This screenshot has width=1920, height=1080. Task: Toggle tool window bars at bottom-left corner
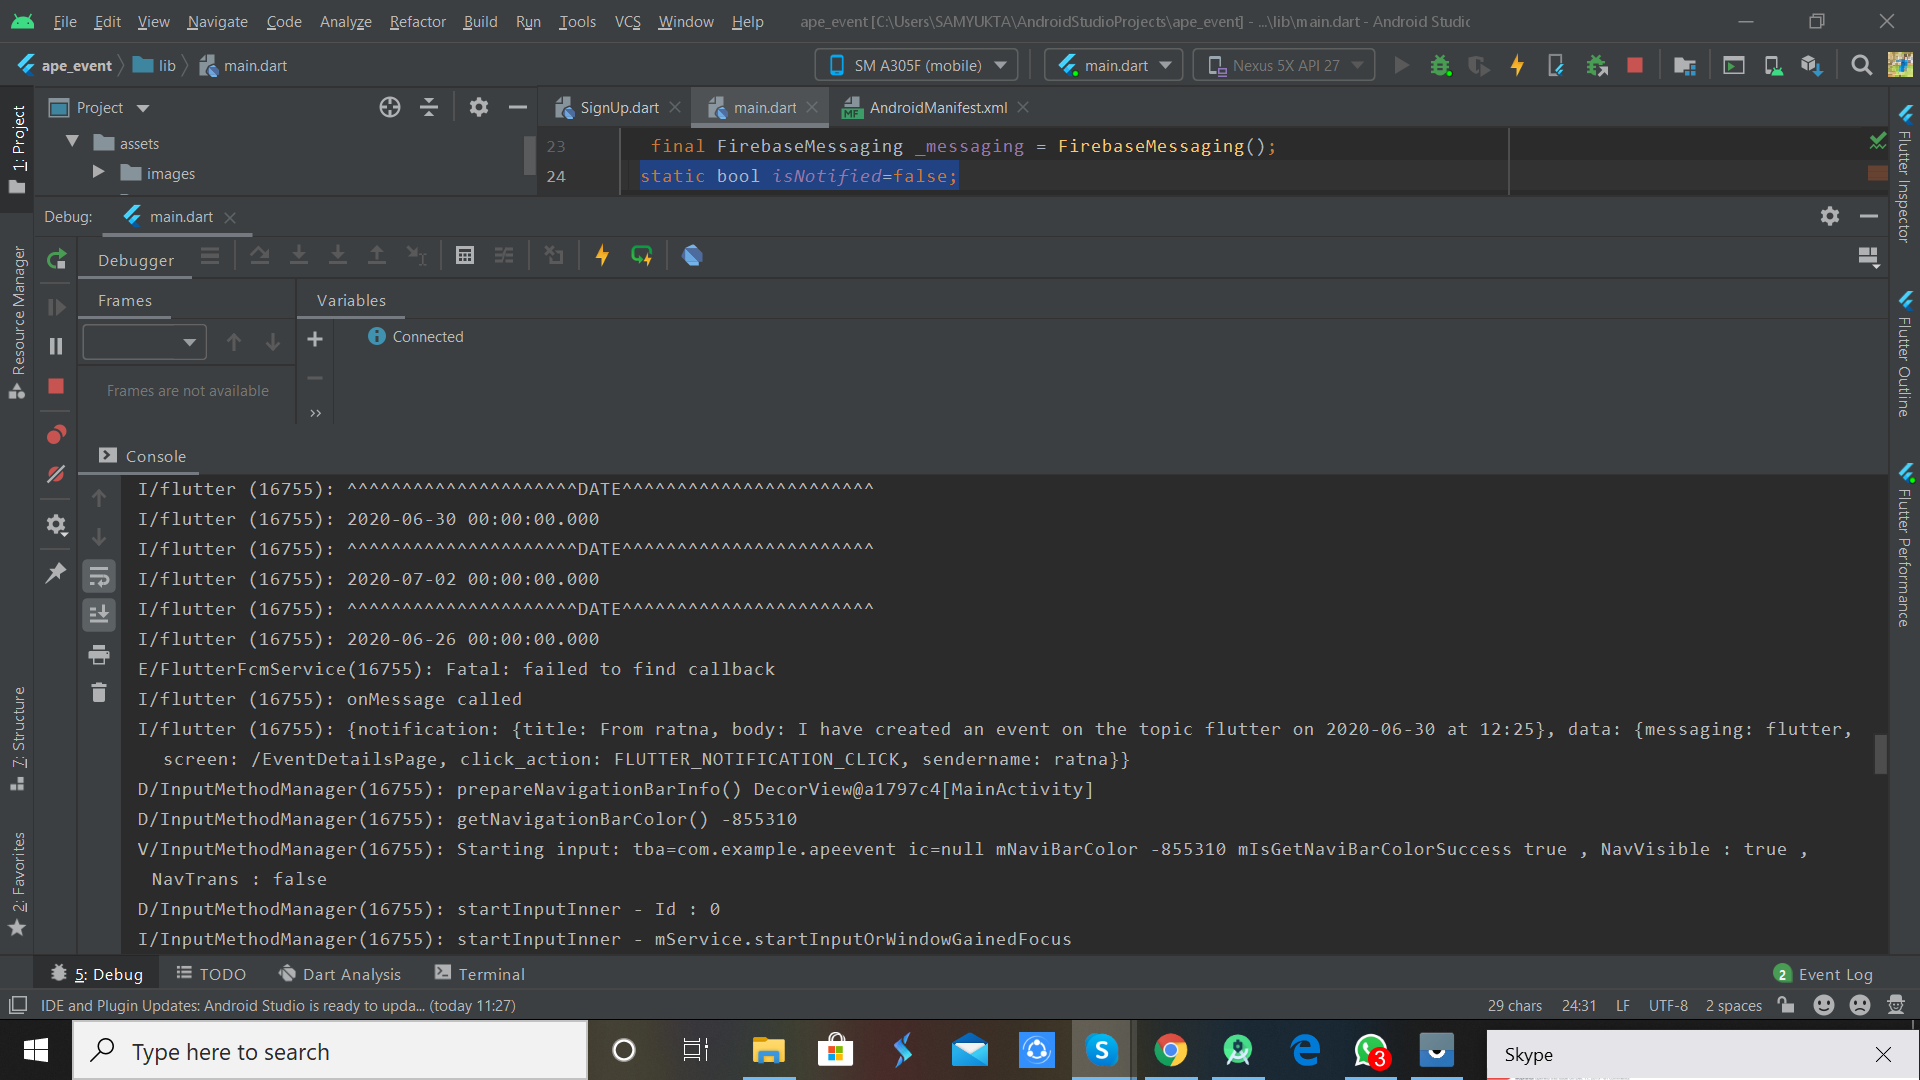pos(18,1005)
